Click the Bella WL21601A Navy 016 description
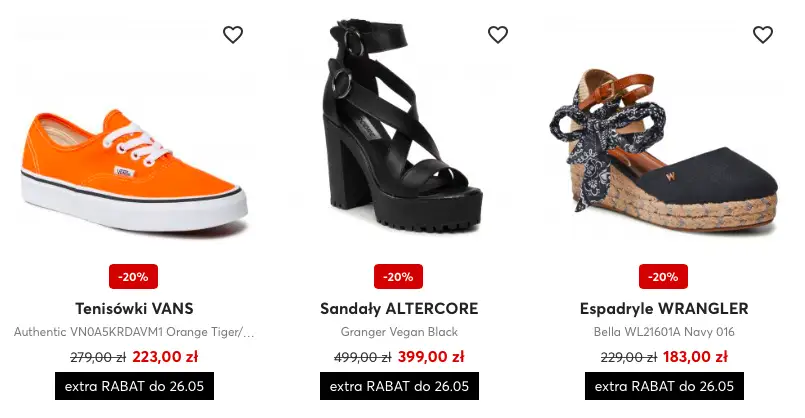 tap(664, 332)
